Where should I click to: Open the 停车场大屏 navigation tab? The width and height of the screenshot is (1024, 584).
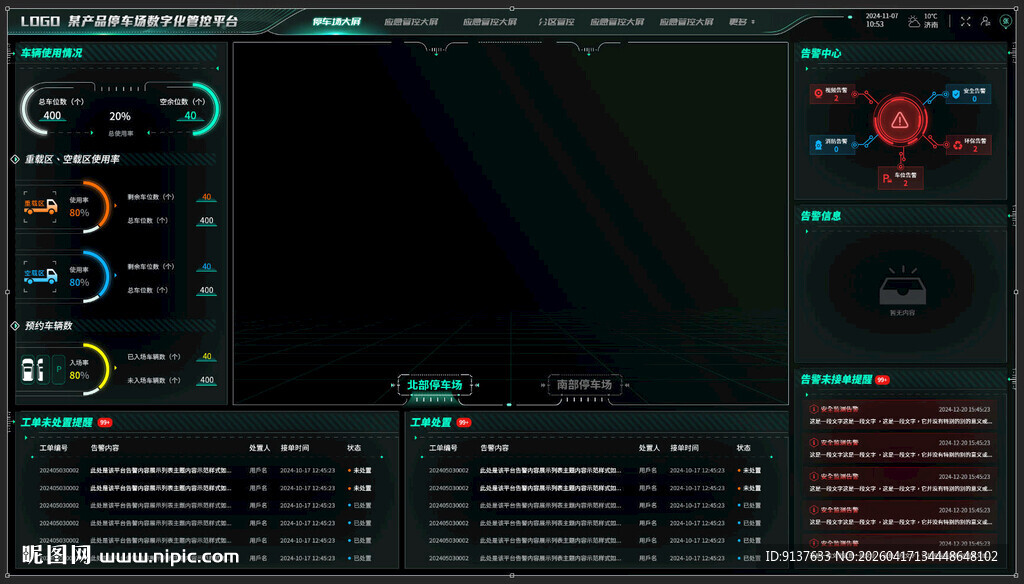tap(336, 21)
